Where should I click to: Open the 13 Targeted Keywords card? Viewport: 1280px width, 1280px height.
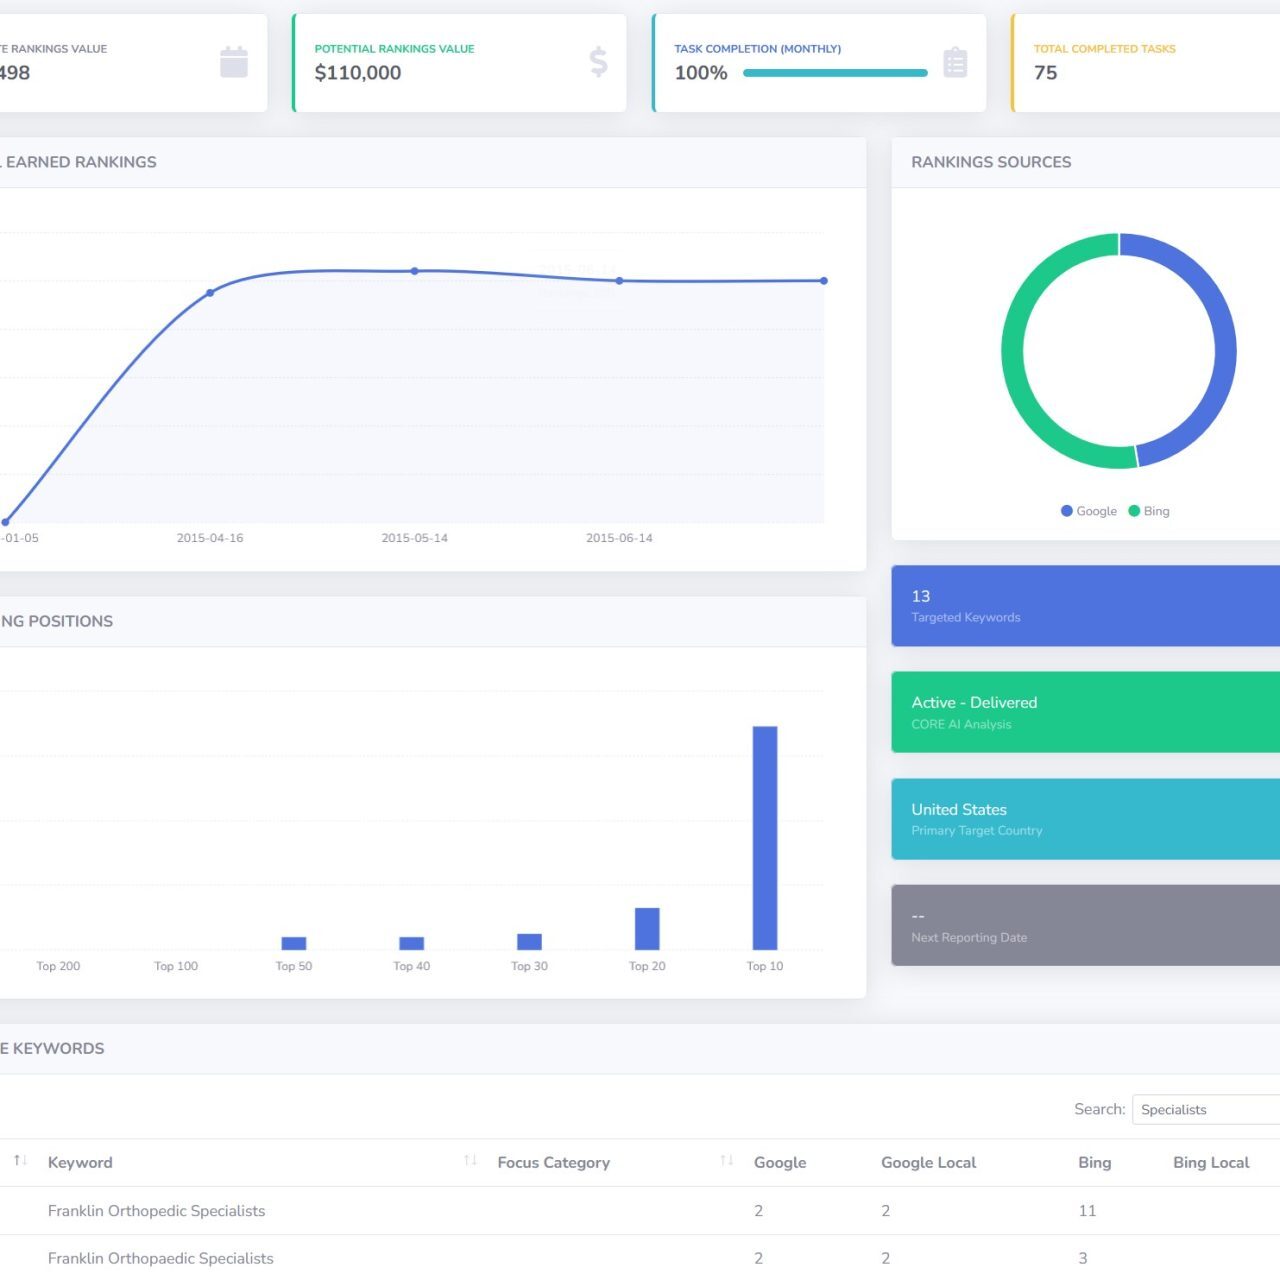coord(1085,606)
